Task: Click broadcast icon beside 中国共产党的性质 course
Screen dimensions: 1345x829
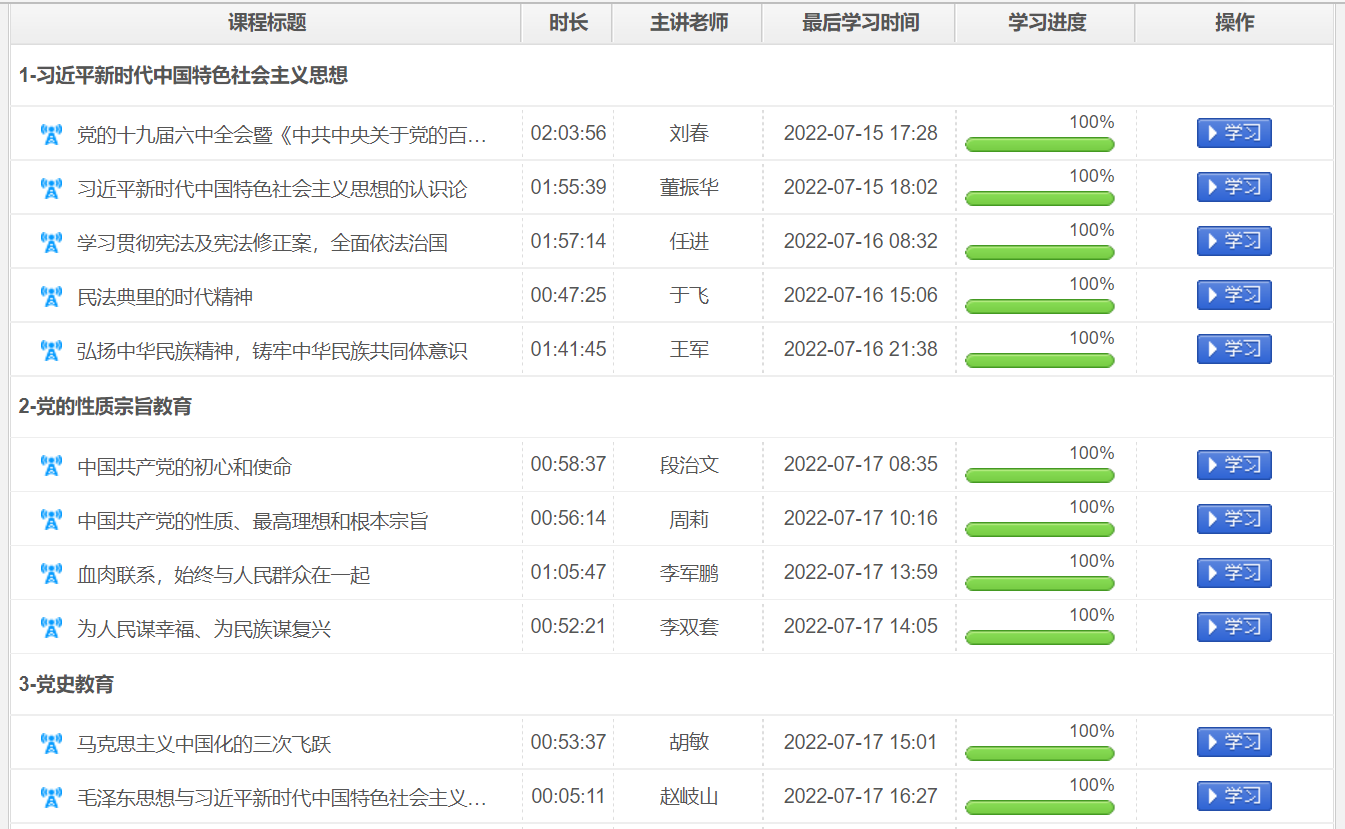Action: 51,521
